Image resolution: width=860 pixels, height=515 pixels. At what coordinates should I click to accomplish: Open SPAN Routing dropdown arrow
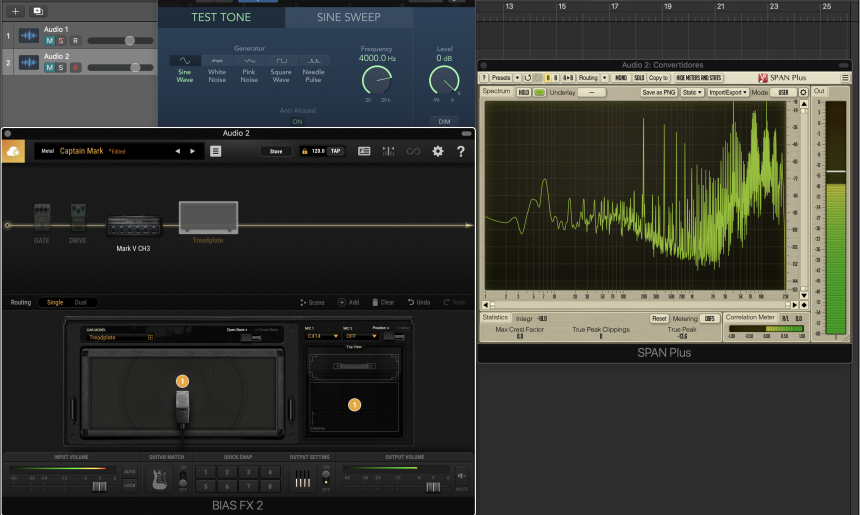point(604,78)
